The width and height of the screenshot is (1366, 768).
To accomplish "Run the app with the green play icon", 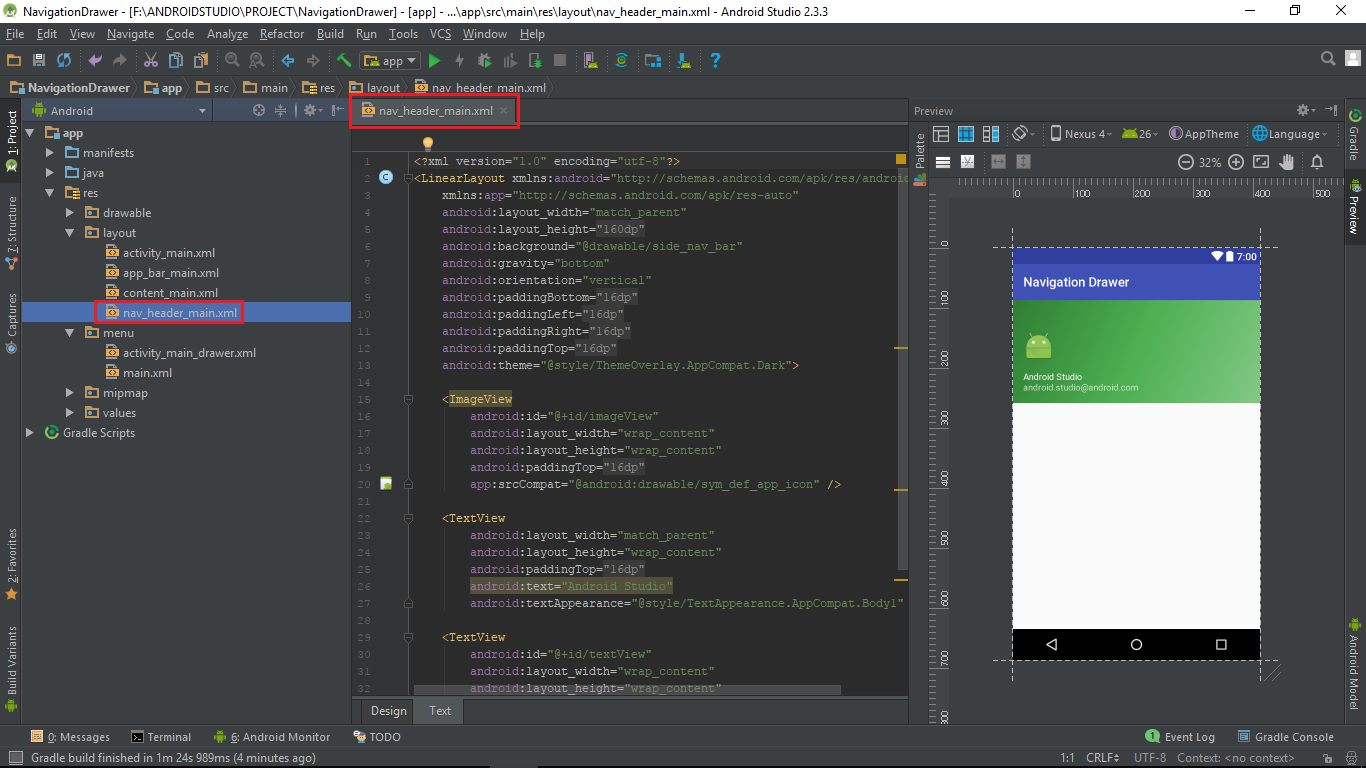I will [433, 60].
